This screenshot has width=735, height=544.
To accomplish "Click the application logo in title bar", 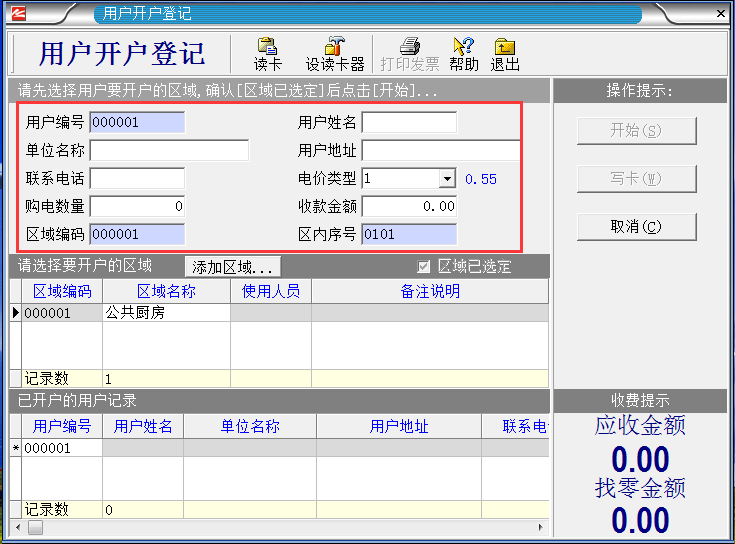I will tap(14, 14).
